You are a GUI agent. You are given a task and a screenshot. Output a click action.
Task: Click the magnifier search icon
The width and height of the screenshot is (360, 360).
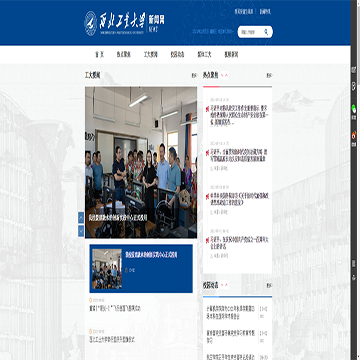pyautogui.click(x=266, y=32)
